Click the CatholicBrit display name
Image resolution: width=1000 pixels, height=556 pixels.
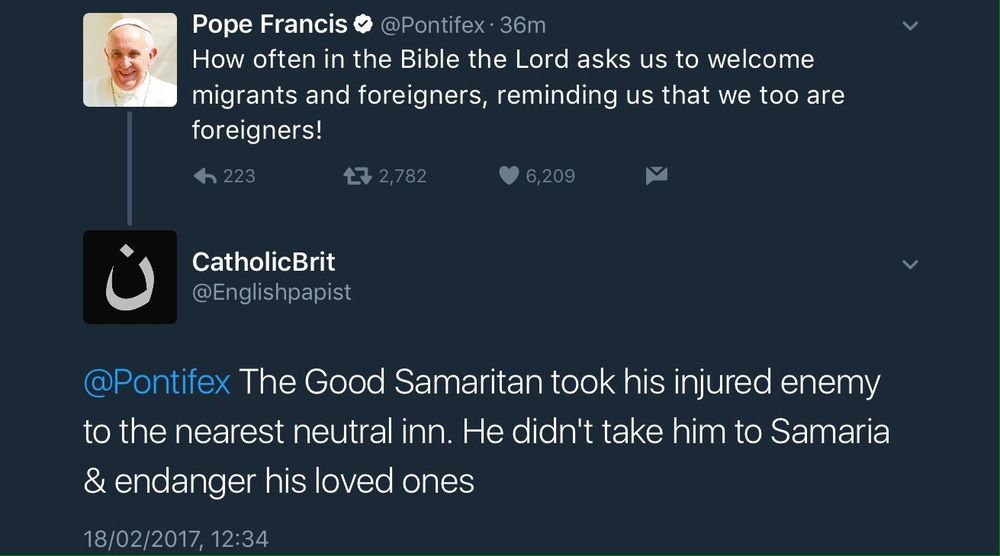[263, 262]
